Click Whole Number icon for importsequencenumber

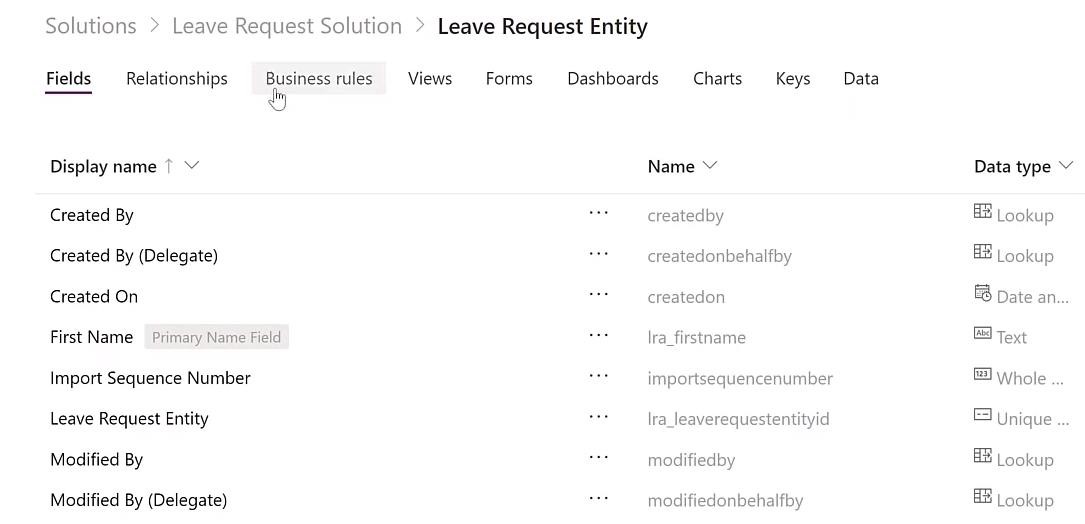[982, 374]
